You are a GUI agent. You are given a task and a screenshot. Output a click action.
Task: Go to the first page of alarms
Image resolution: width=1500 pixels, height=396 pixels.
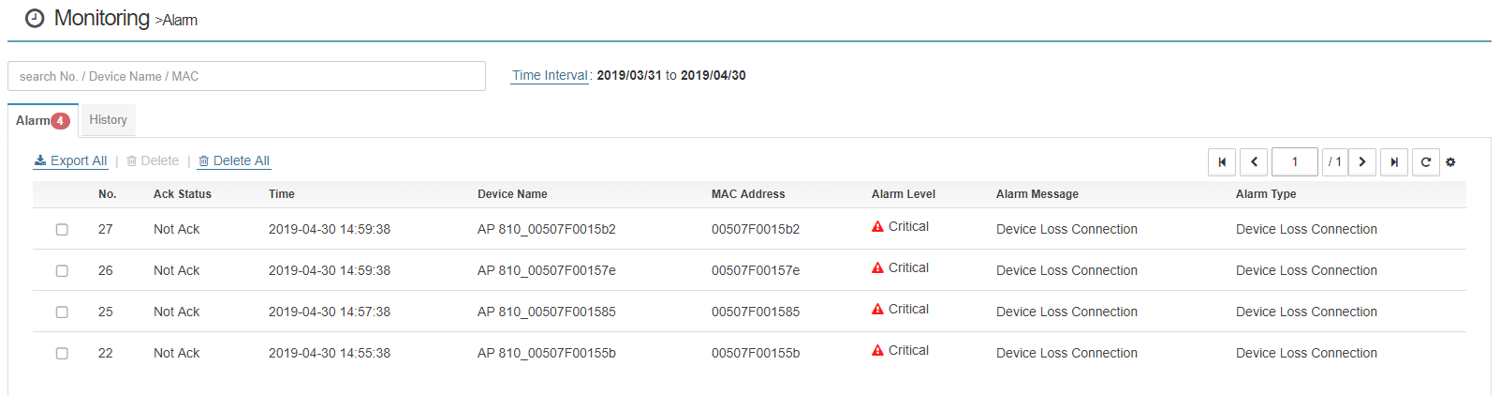1222,162
